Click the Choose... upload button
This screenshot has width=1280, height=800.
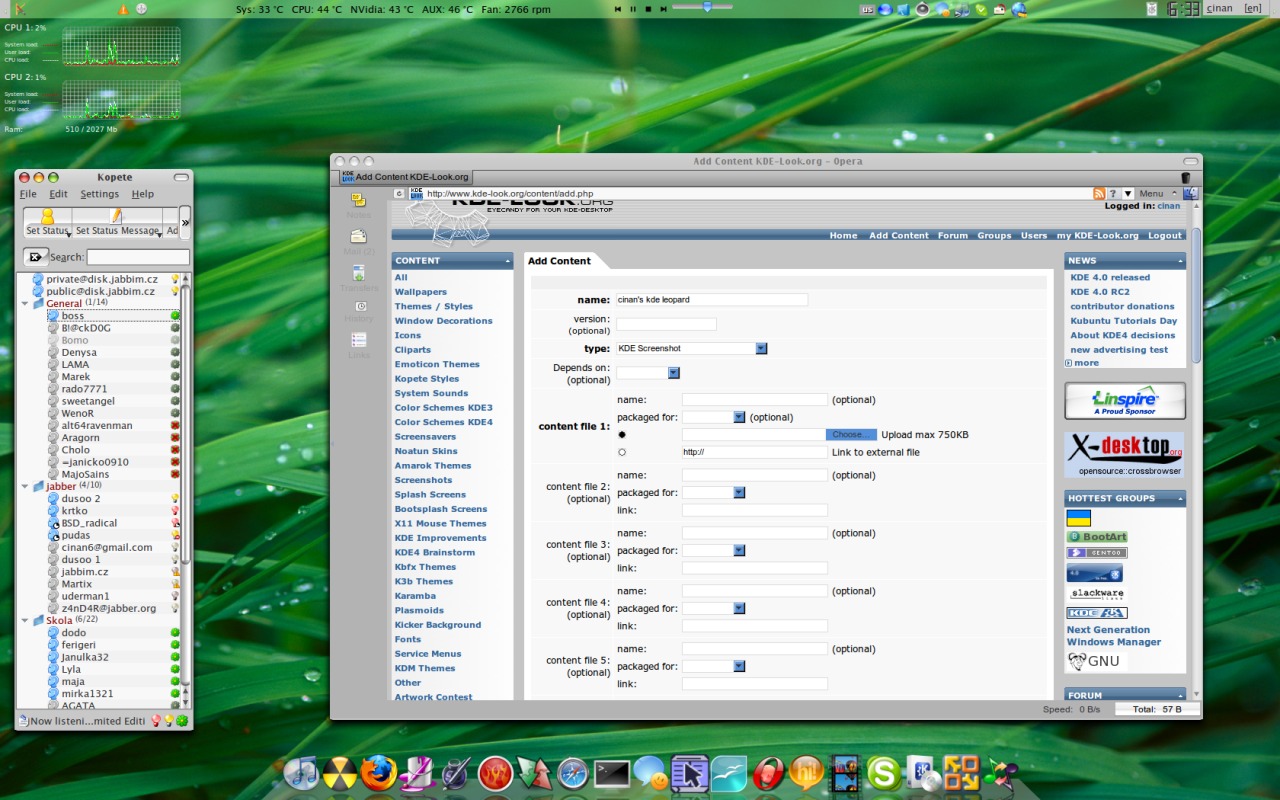tap(851, 434)
